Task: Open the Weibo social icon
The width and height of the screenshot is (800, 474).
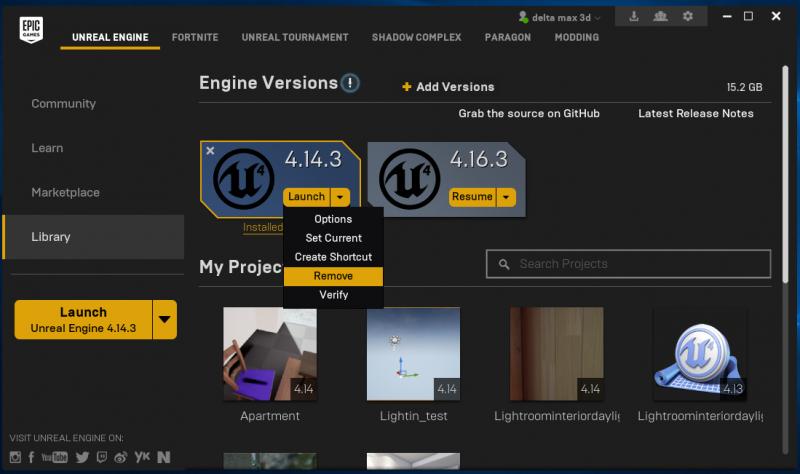Action: coord(121,457)
